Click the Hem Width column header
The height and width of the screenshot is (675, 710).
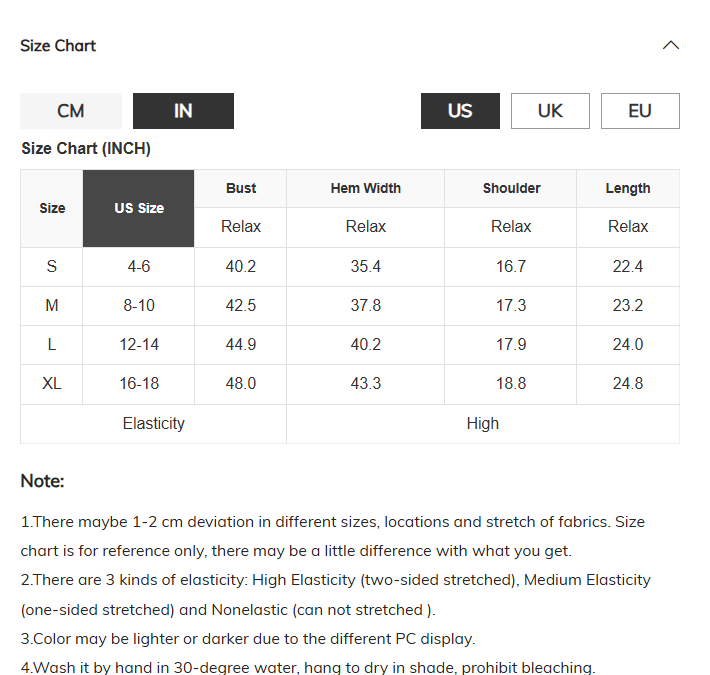365,188
